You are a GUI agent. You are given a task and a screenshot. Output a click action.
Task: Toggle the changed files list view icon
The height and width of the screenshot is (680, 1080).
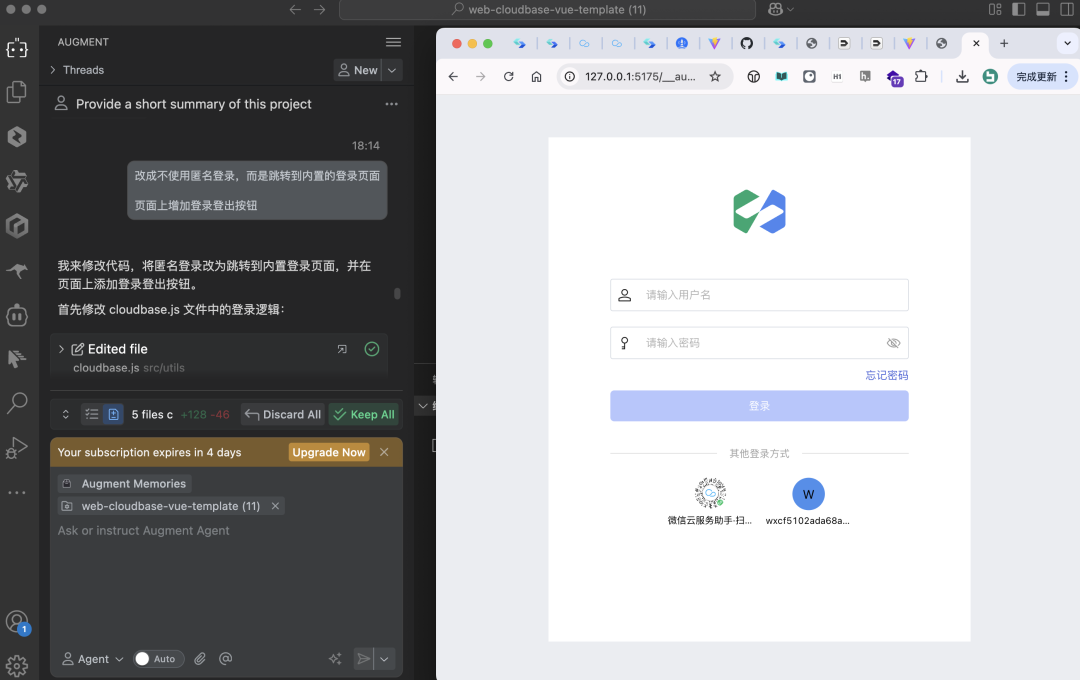[91, 413]
